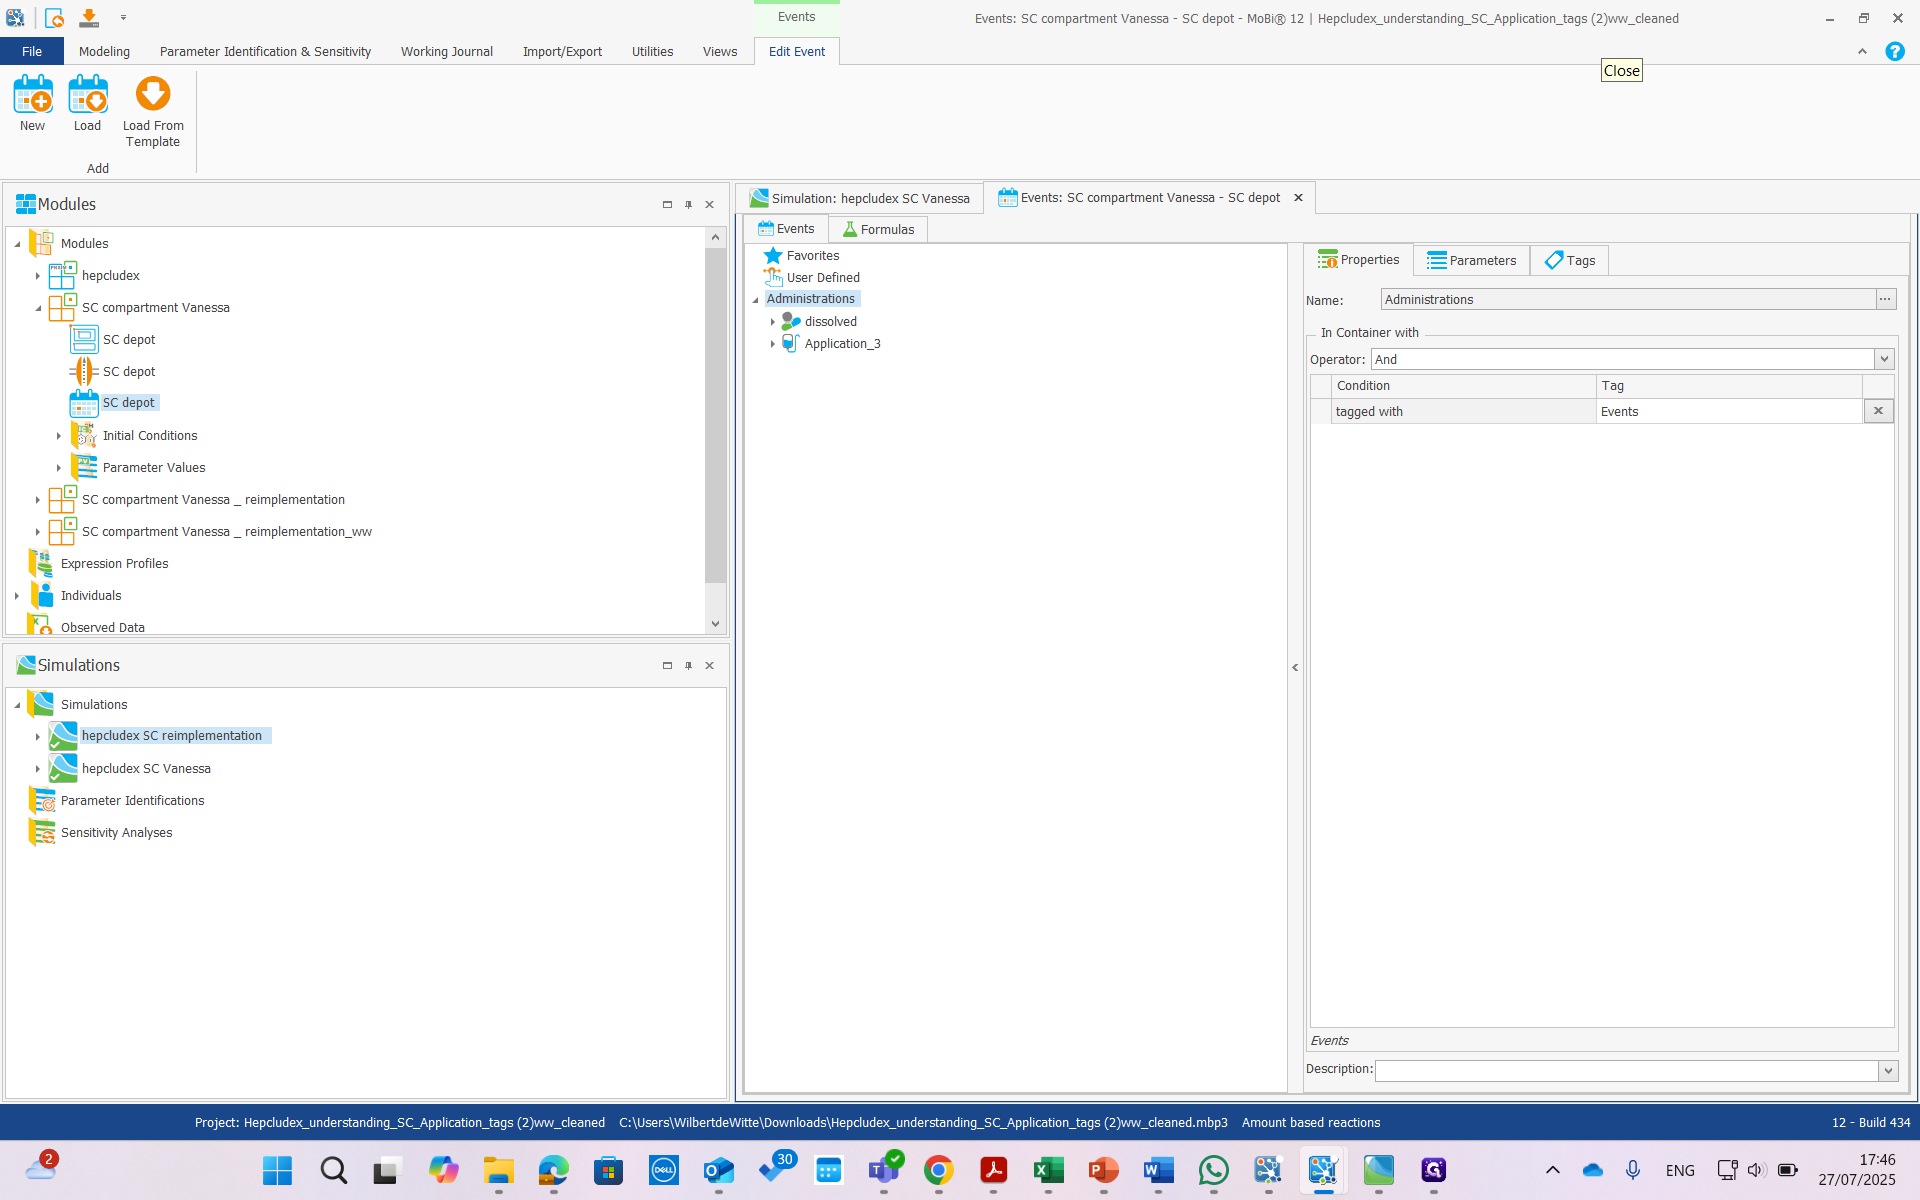This screenshot has width=1920, height=1200.
Task: Expand Parameter Values node
Action: point(59,468)
